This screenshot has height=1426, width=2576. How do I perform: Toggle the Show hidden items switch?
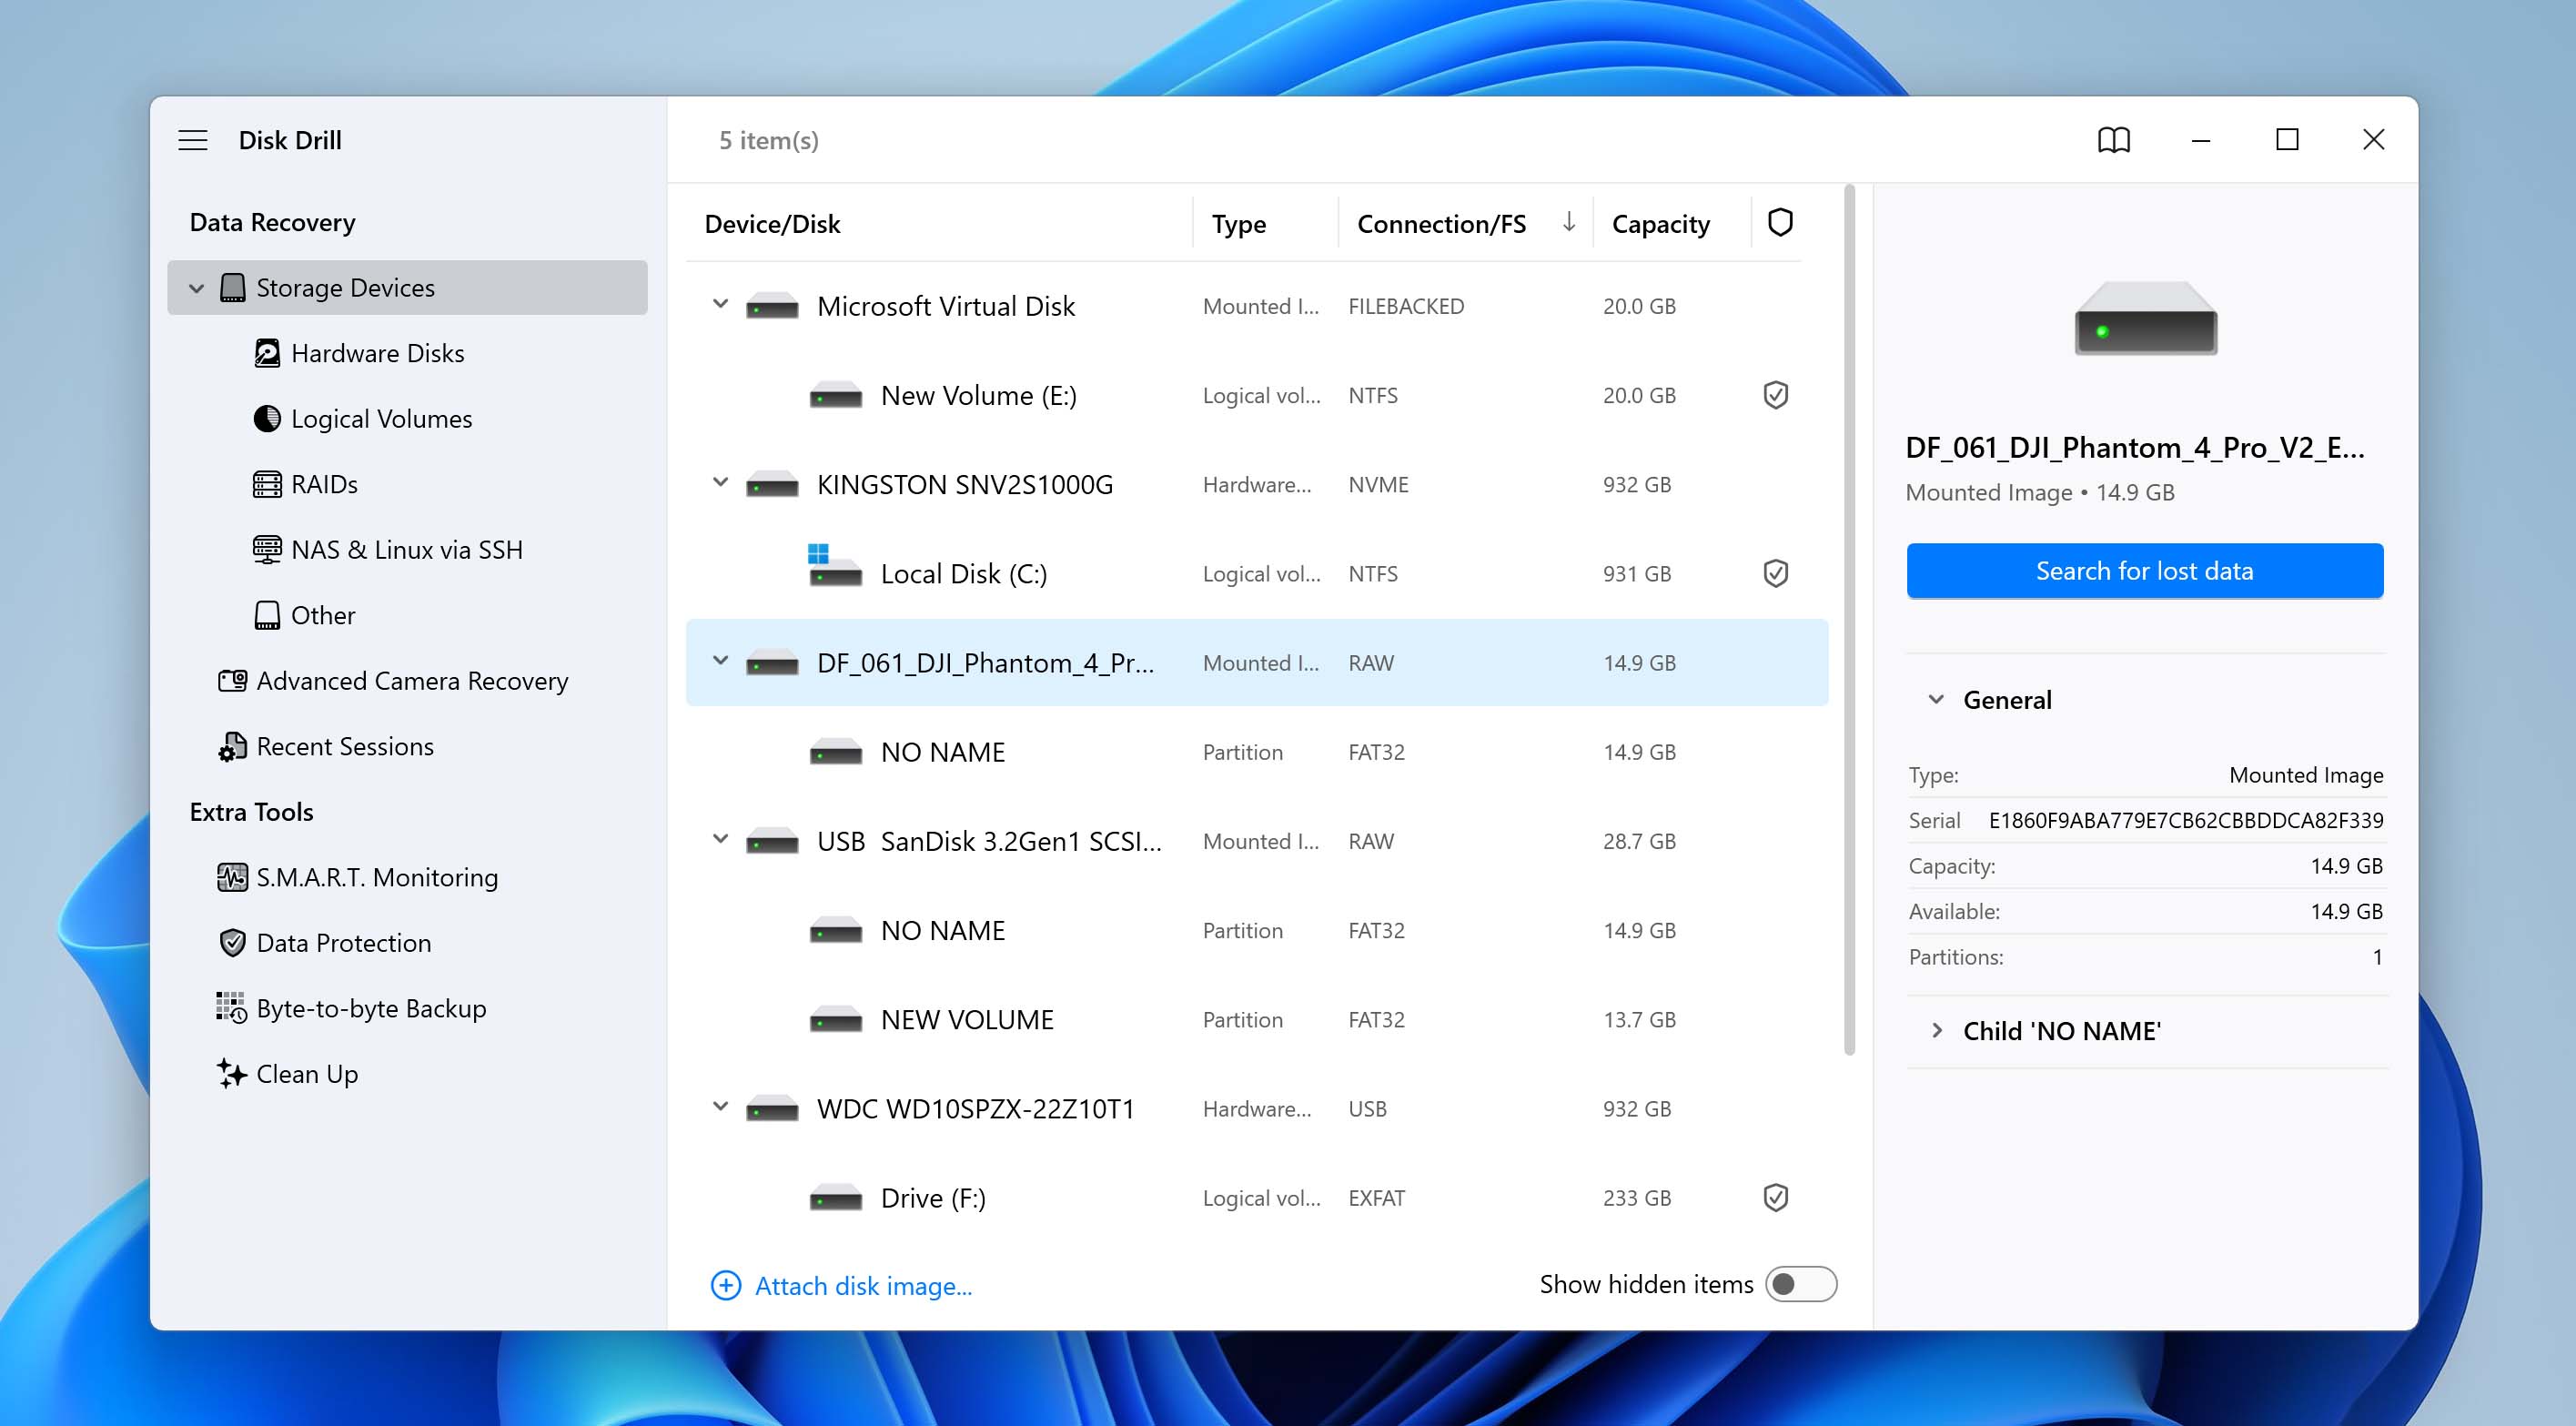(1801, 1284)
